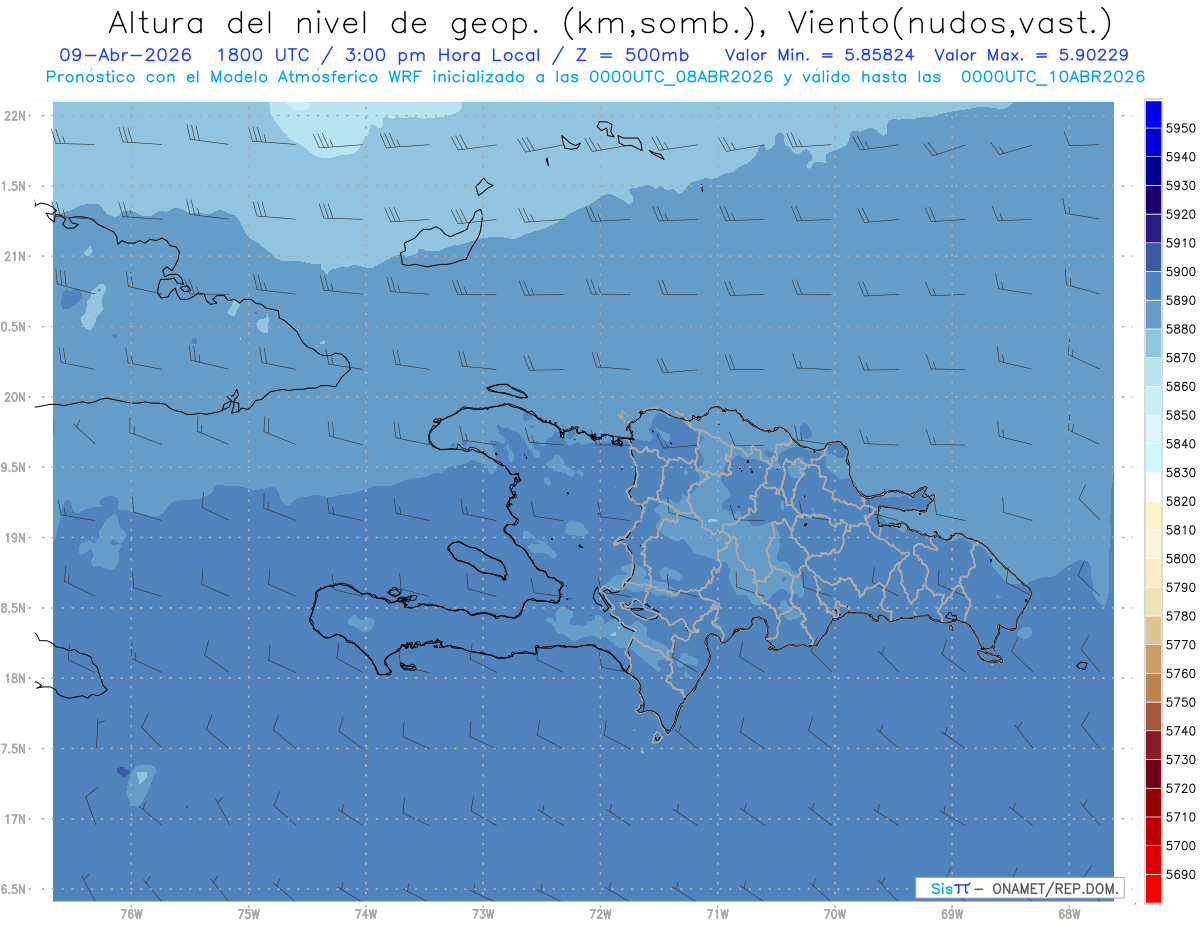The height and width of the screenshot is (927, 1200).
Task: Click the 72W longitude axis label
Action: coord(600,913)
